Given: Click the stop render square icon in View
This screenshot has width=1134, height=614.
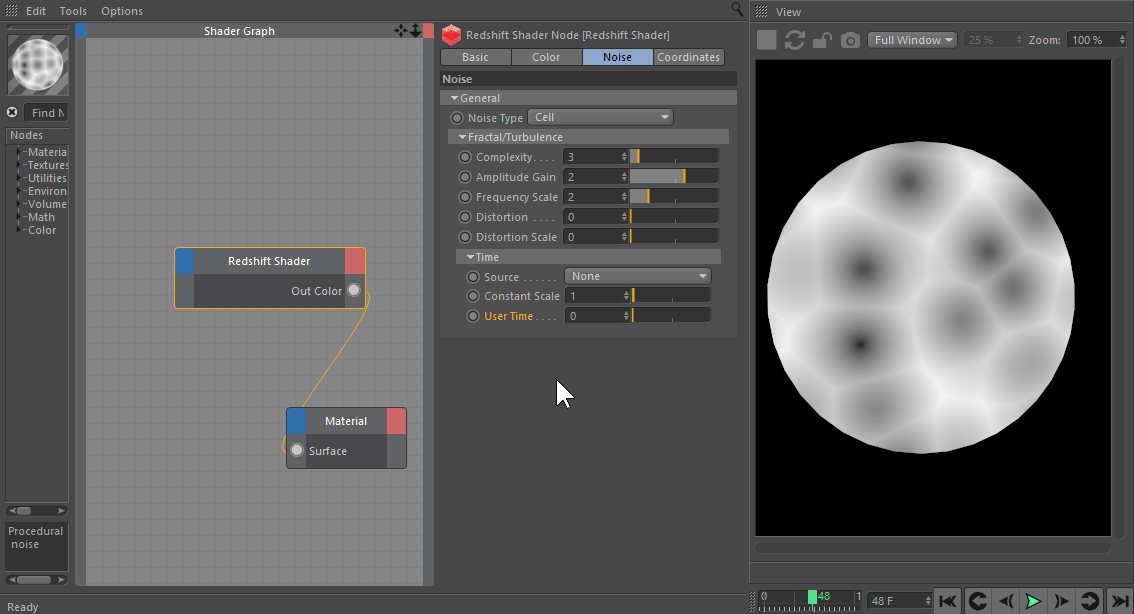Looking at the screenshot, I should pos(767,40).
